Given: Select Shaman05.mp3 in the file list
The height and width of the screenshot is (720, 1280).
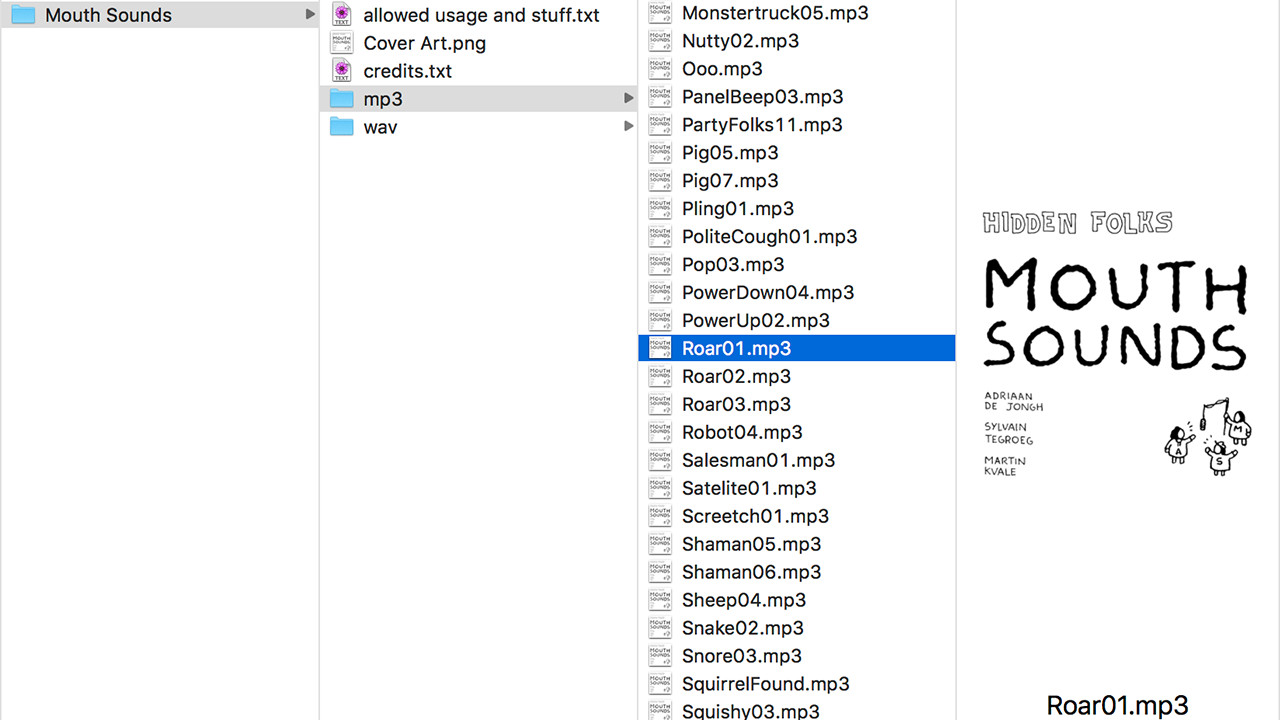Looking at the screenshot, I should tap(751, 544).
